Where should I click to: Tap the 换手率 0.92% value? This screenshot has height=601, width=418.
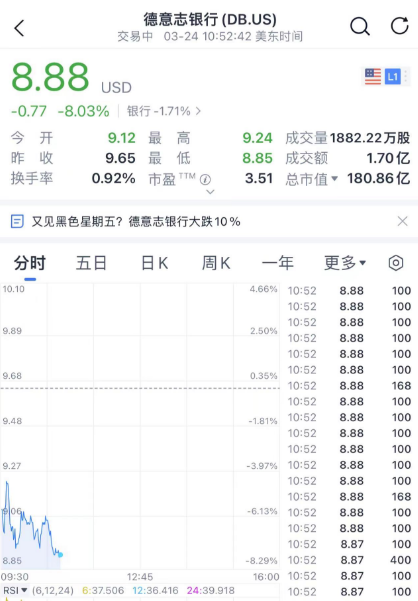[x=113, y=179]
